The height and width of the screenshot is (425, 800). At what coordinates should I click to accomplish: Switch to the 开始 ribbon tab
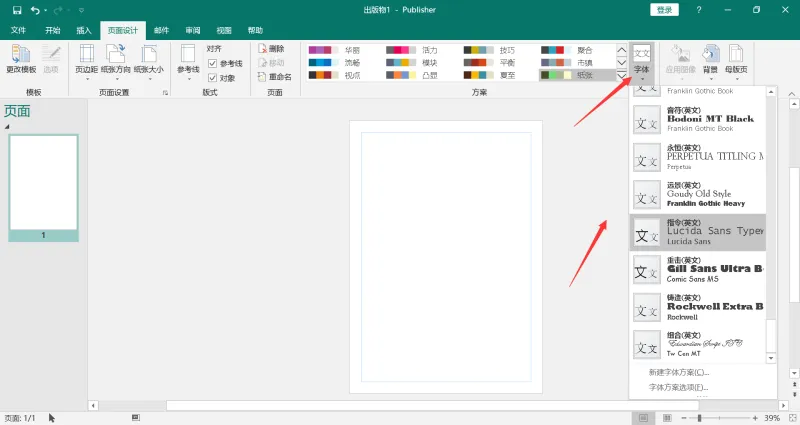click(x=53, y=30)
